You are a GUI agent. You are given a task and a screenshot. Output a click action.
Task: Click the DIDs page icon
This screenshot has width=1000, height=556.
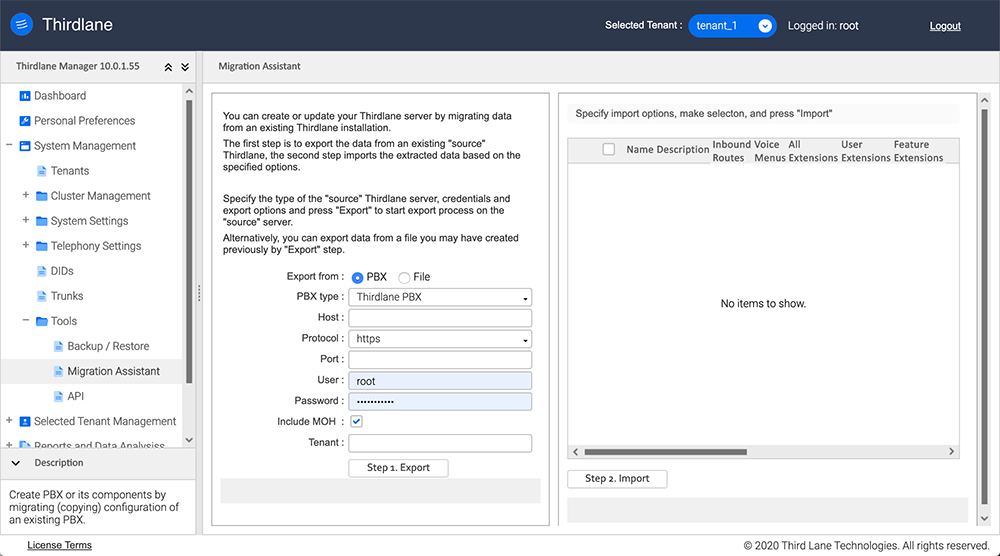42,271
